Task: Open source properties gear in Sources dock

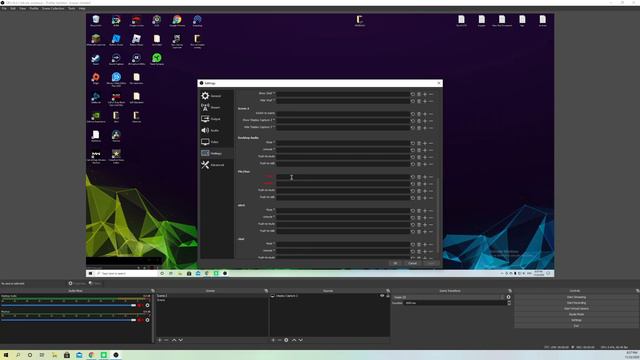Action: [286, 340]
